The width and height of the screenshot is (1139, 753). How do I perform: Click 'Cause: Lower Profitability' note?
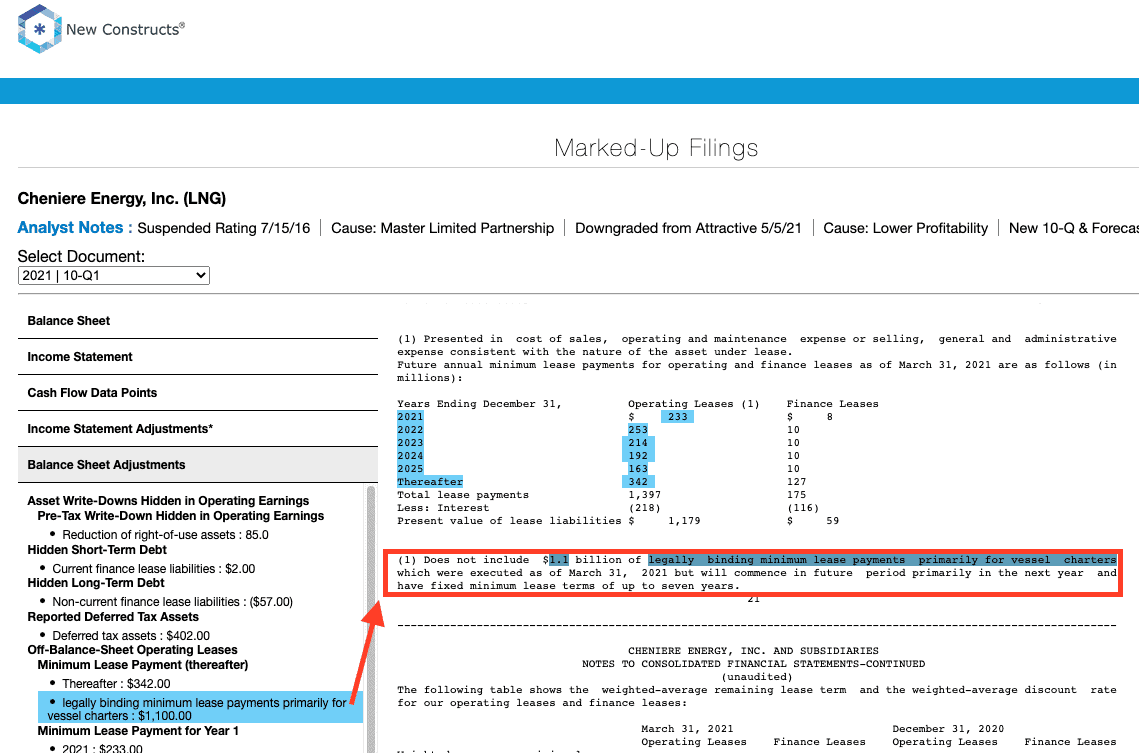point(905,228)
